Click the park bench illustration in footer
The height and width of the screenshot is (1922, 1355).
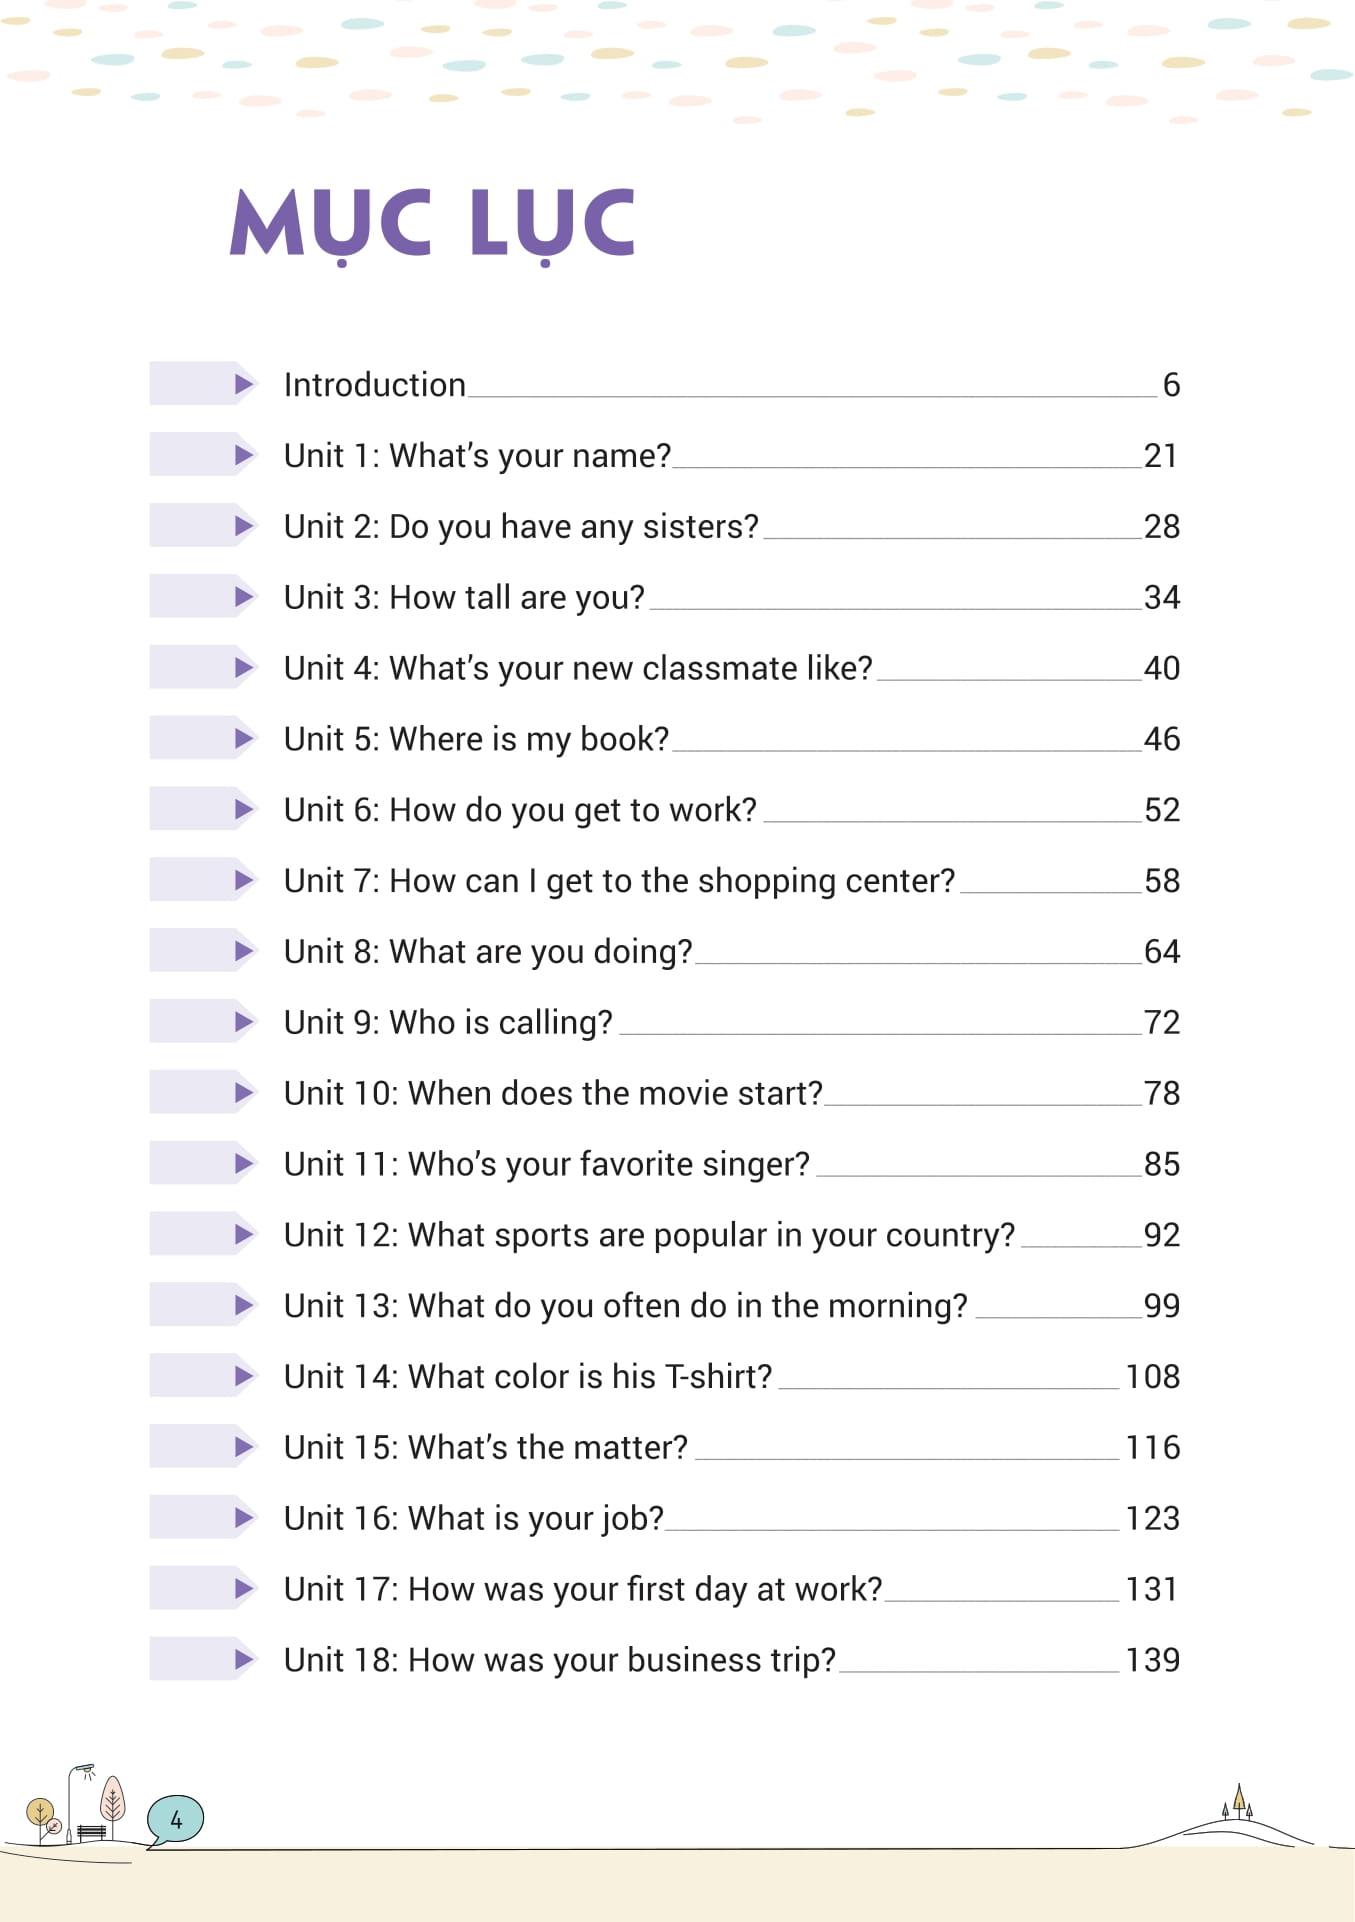[92, 1832]
